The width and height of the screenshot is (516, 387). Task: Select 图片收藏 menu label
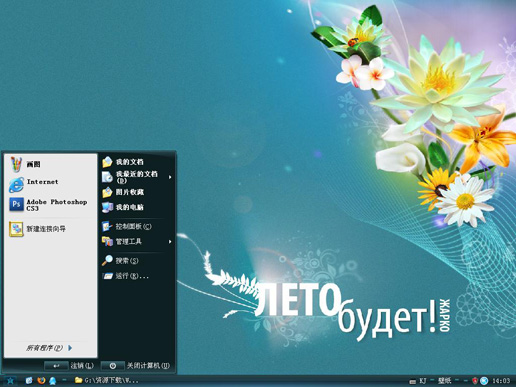point(130,192)
